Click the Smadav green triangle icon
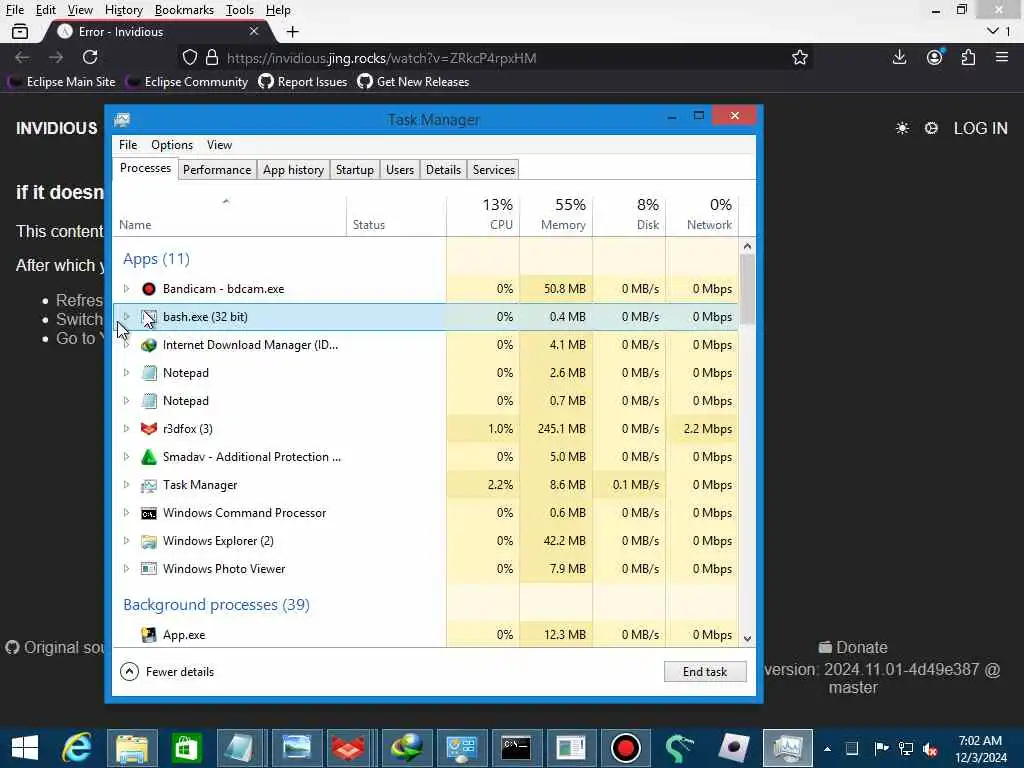 (x=149, y=457)
